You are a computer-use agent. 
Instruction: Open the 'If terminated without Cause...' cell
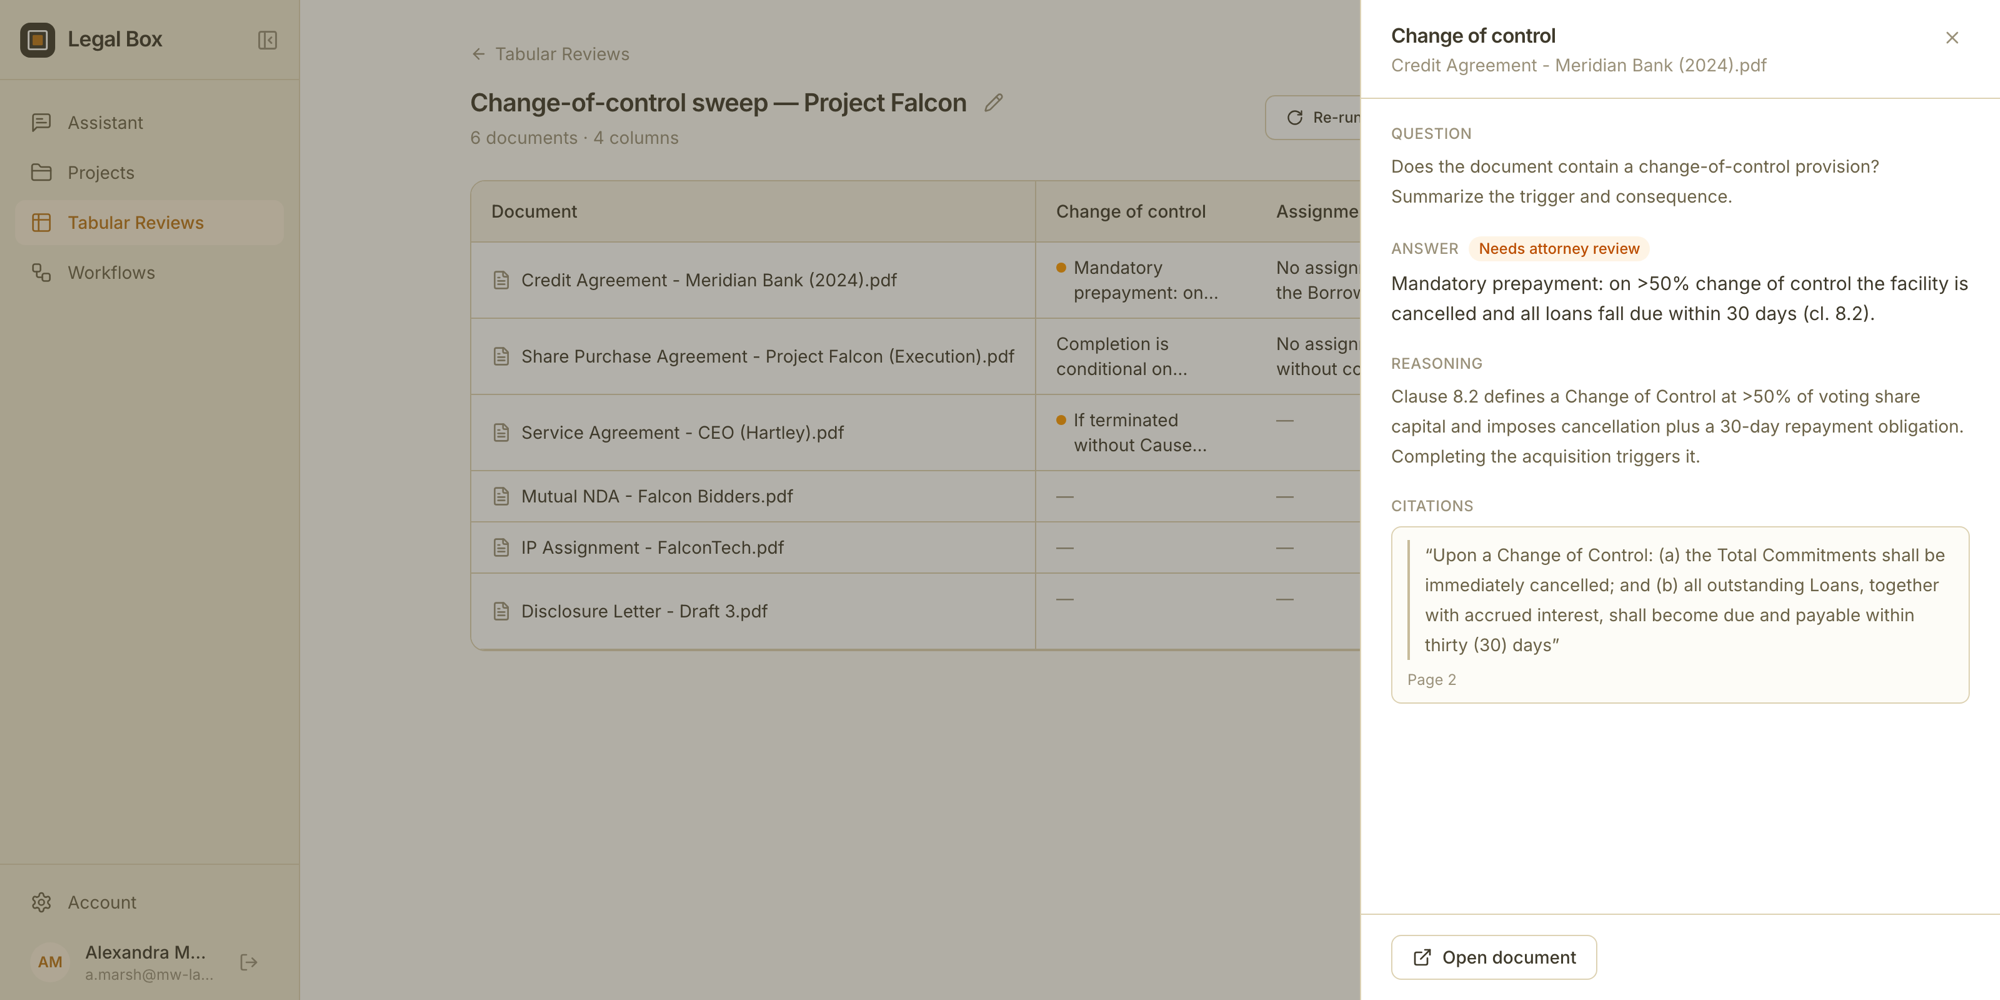click(1145, 432)
